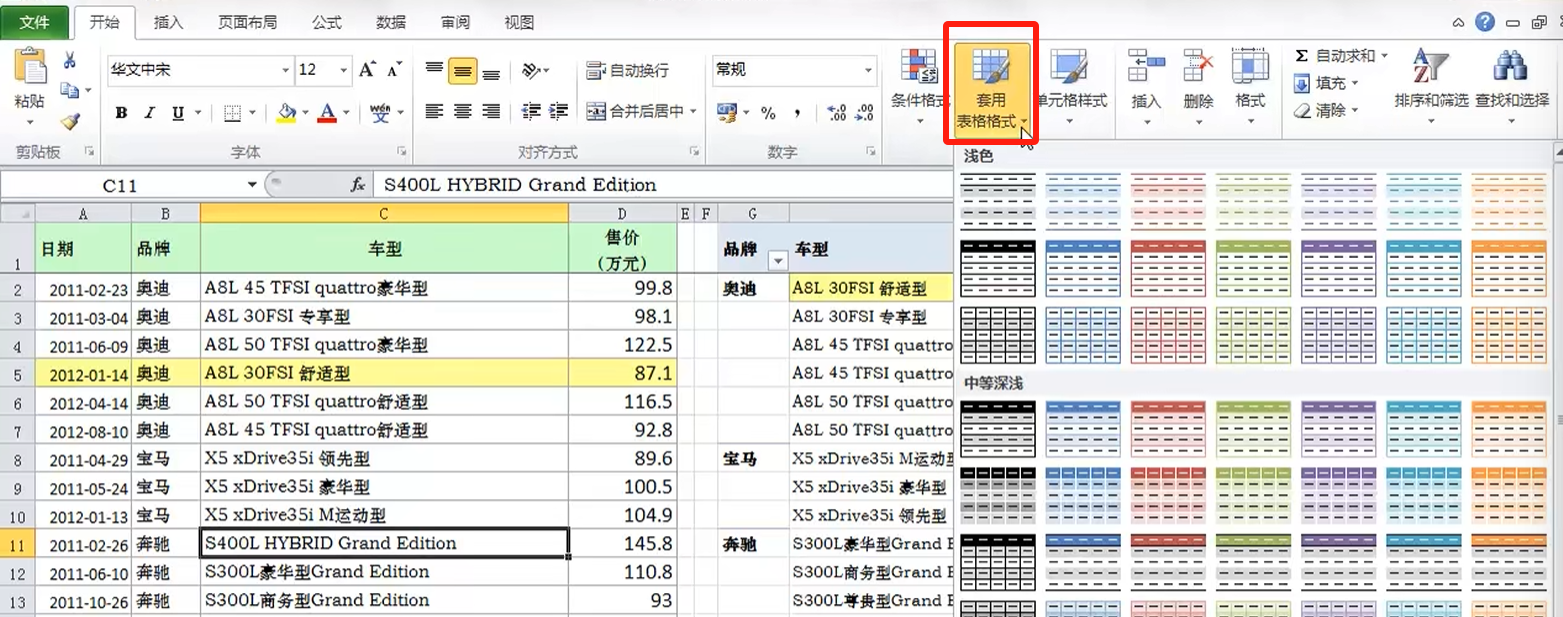Image resolution: width=1563 pixels, height=617 pixels.
Task: Switch to the 页面布局 tab
Action: pos(248,22)
